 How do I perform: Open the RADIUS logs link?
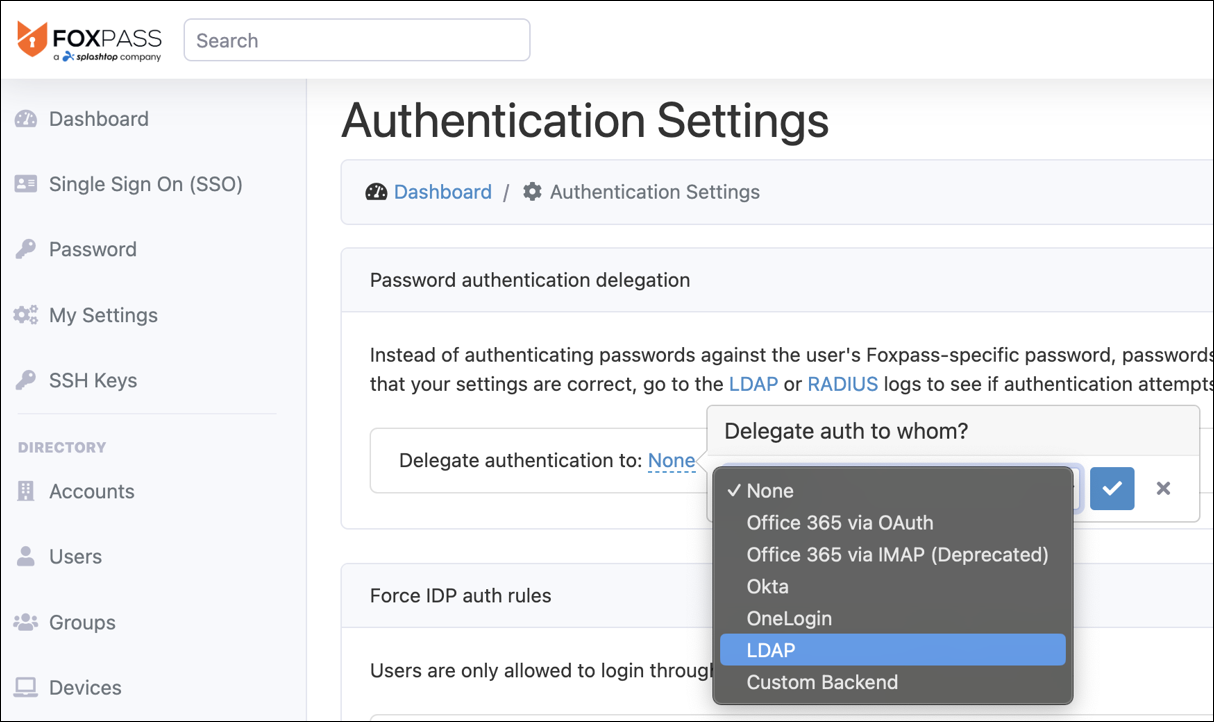pos(843,384)
